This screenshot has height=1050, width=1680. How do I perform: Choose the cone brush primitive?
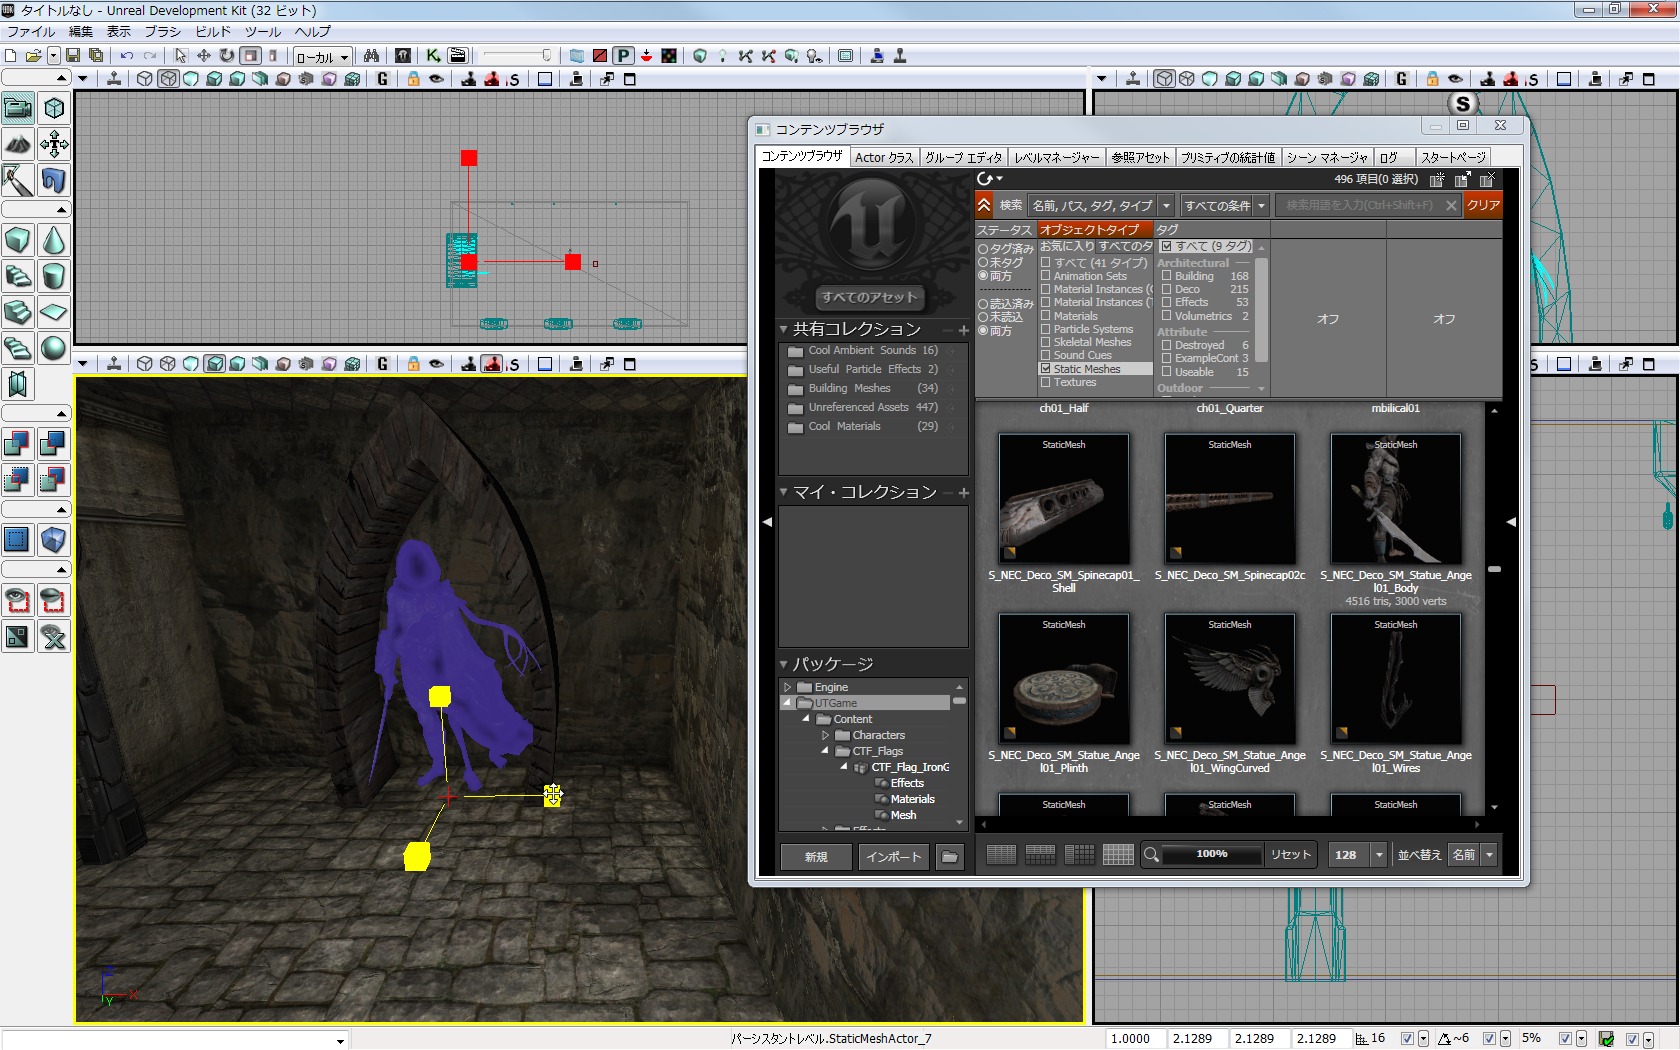[x=53, y=240]
